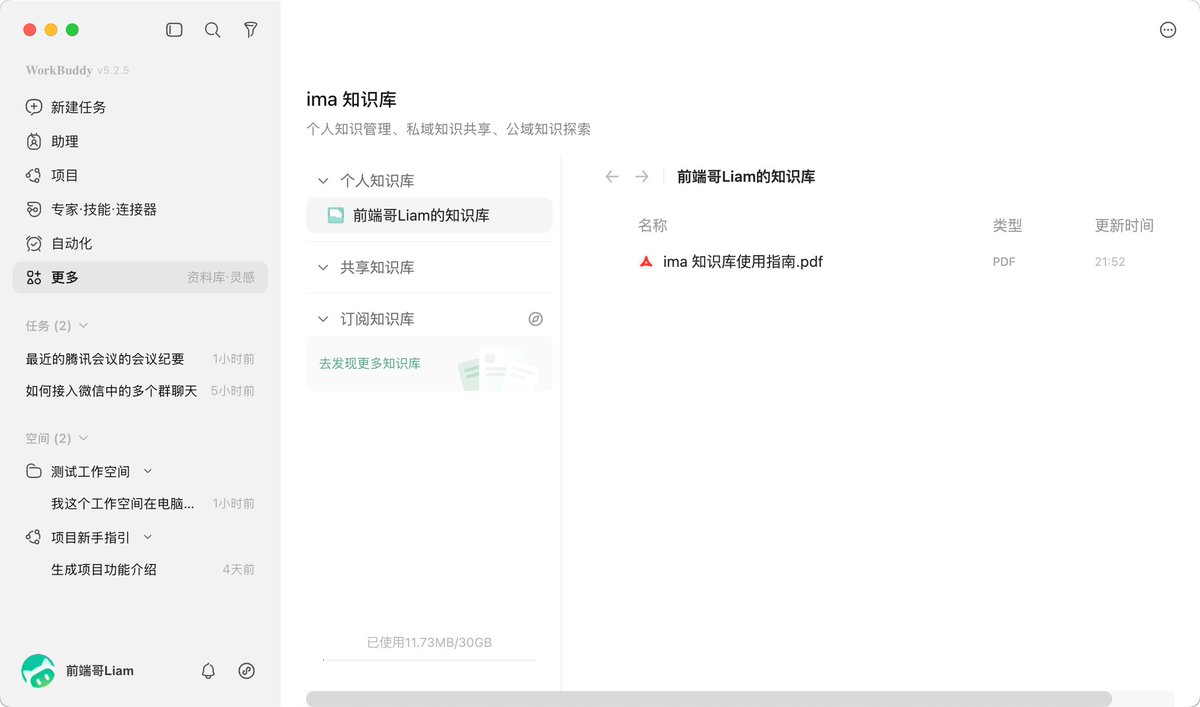Open the notification bell icon

tap(208, 671)
